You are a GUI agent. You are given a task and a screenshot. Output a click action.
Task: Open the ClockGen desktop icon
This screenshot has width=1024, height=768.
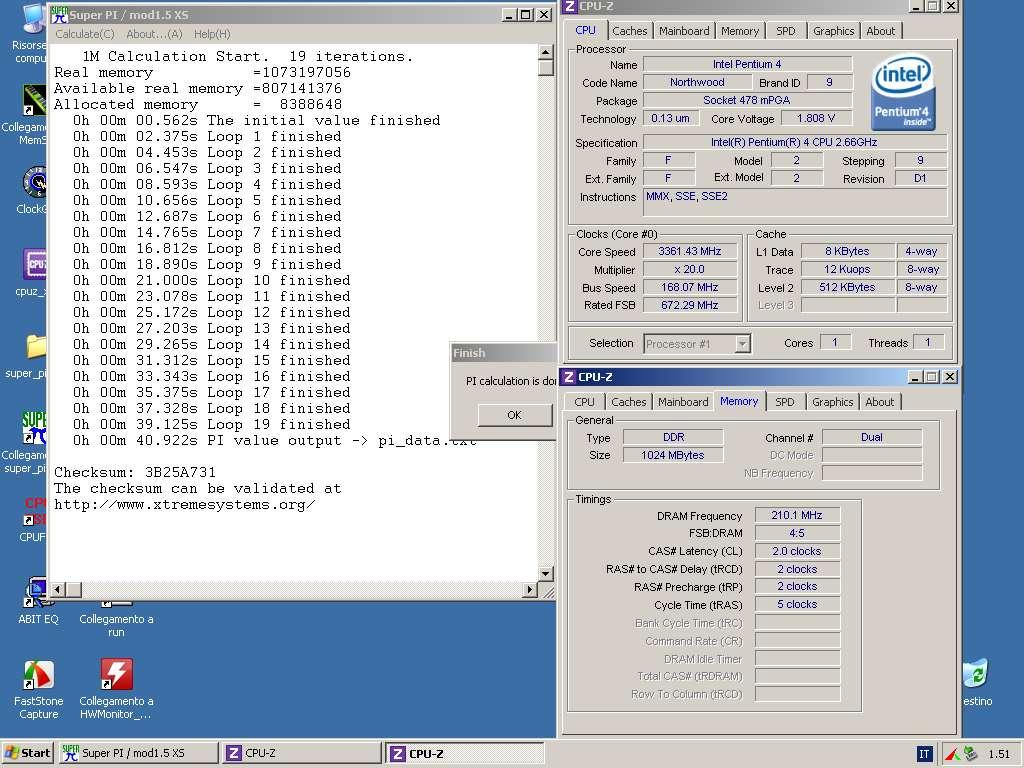pos(34,183)
